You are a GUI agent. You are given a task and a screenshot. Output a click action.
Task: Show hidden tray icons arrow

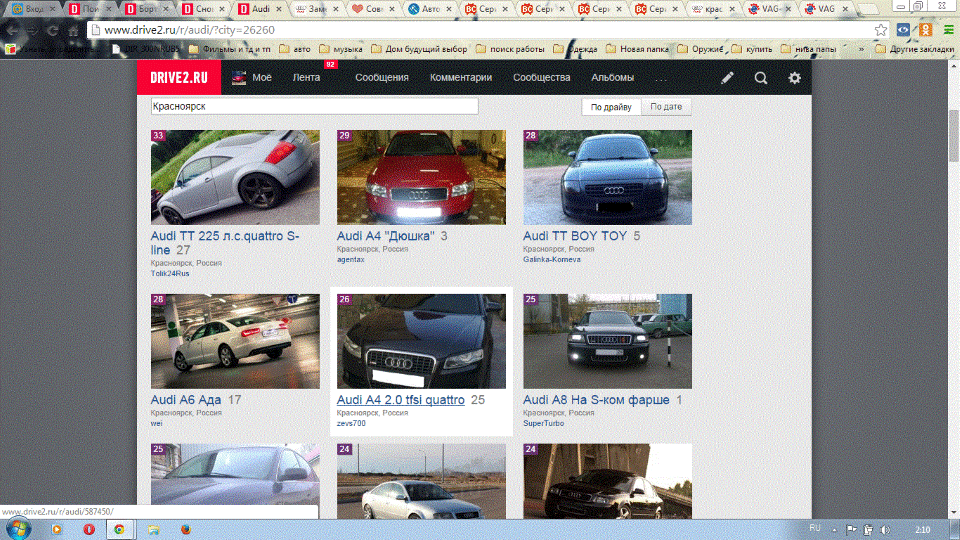point(834,530)
